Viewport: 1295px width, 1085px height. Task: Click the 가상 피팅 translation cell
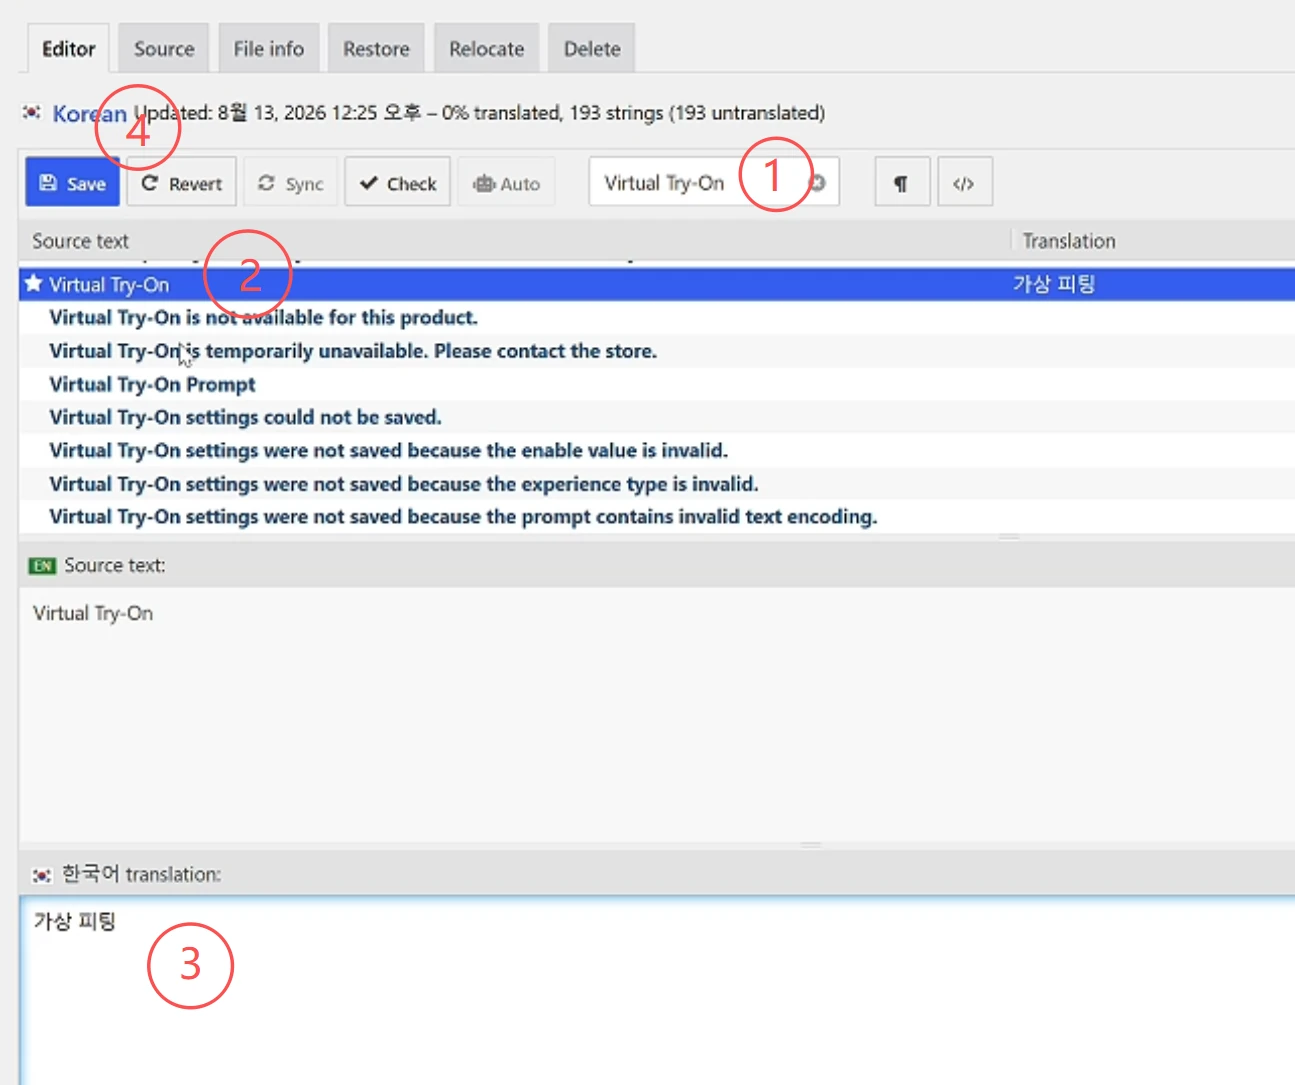click(x=1054, y=284)
